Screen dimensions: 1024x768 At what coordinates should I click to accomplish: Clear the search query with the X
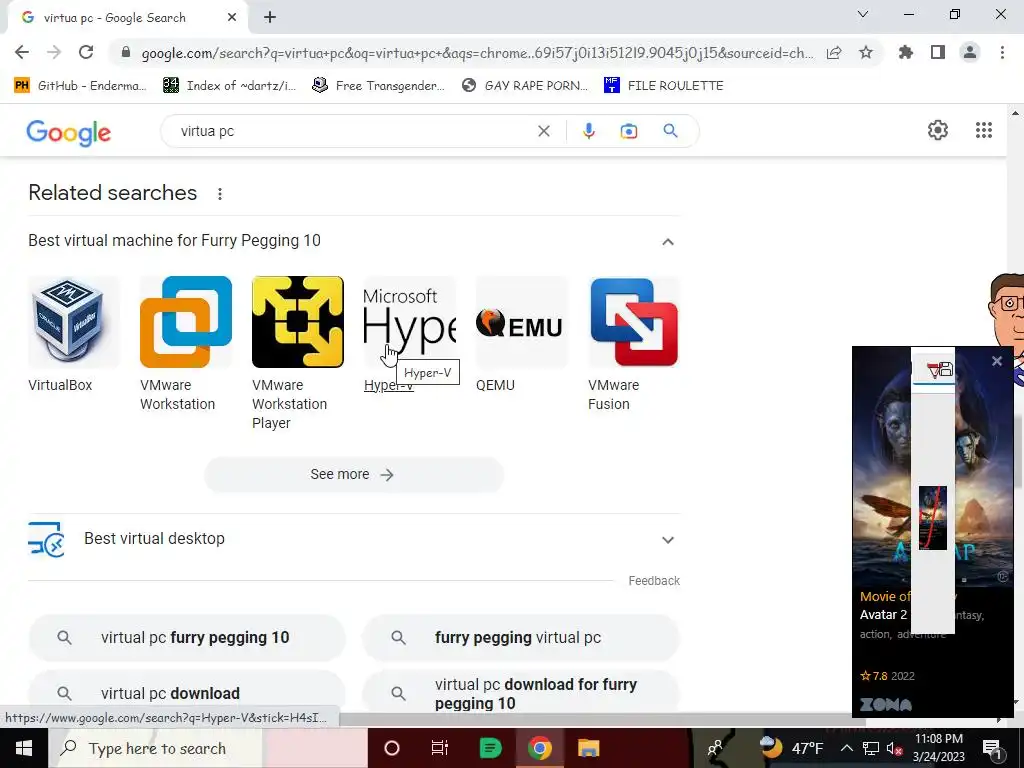[x=543, y=131]
